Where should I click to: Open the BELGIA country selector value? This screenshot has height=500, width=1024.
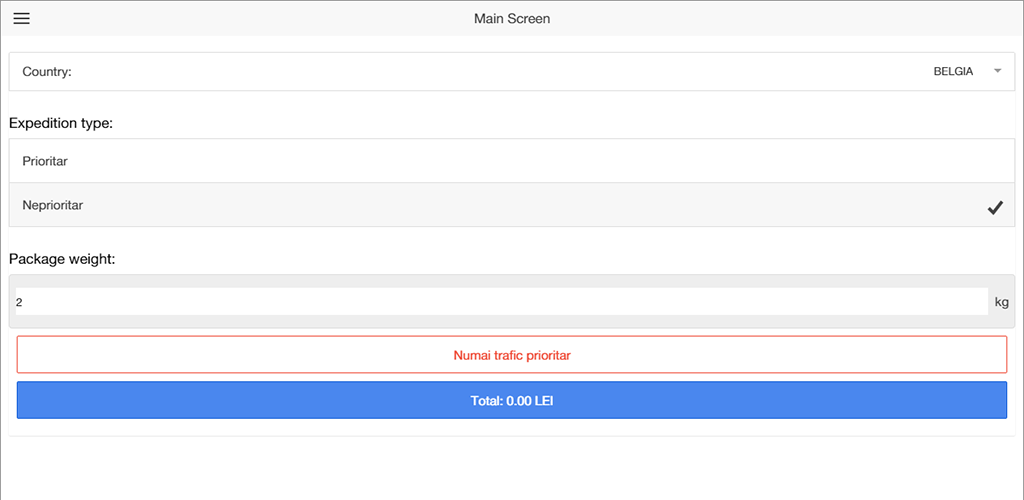(952, 72)
